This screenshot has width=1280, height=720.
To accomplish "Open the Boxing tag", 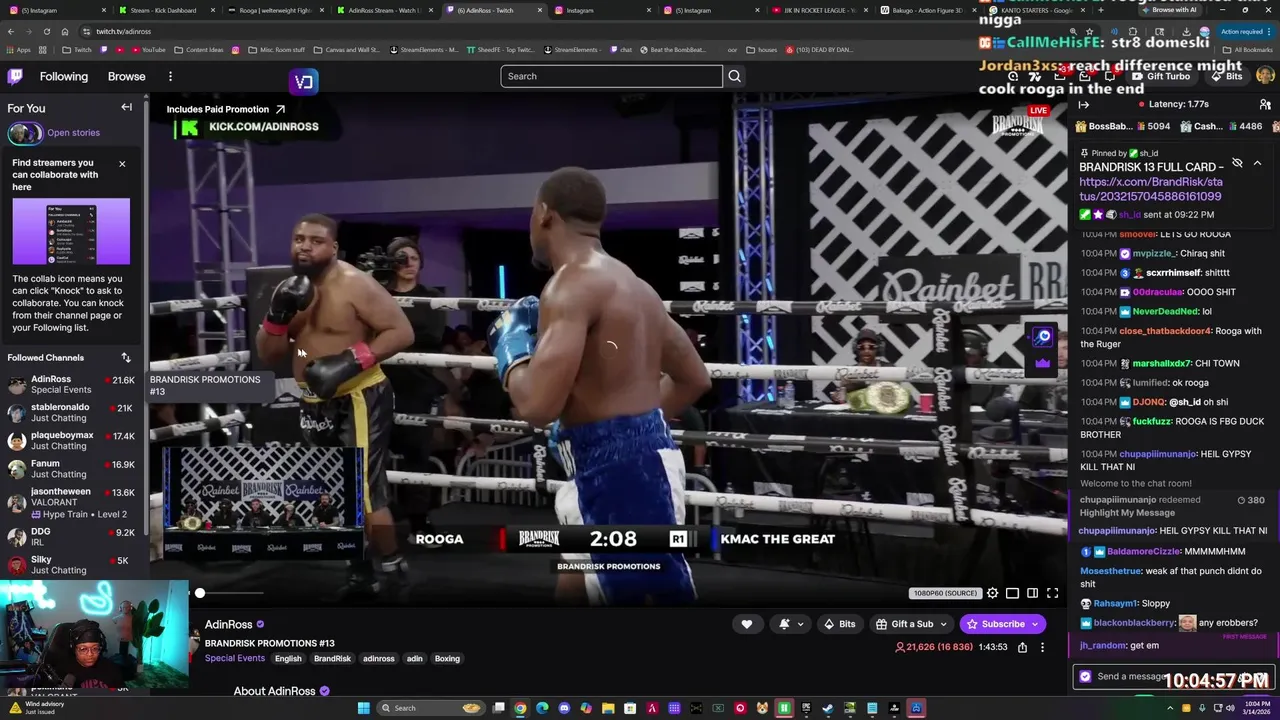I will [447, 659].
